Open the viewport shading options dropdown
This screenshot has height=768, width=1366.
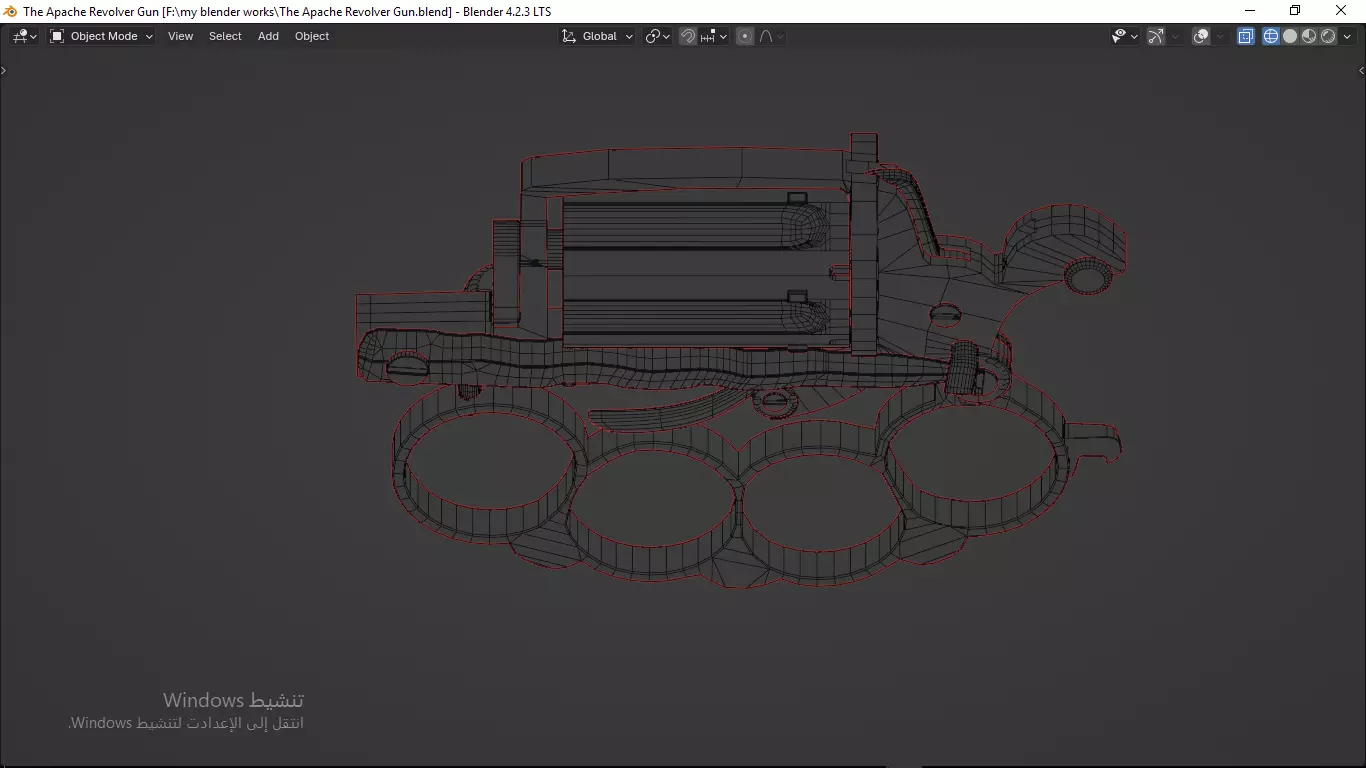1347,36
